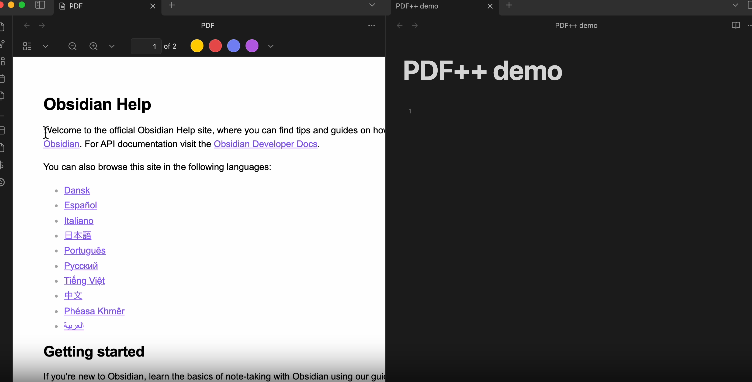This screenshot has width=752, height=382.
Task: Open the Dansk language link
Action: pyautogui.click(x=77, y=190)
